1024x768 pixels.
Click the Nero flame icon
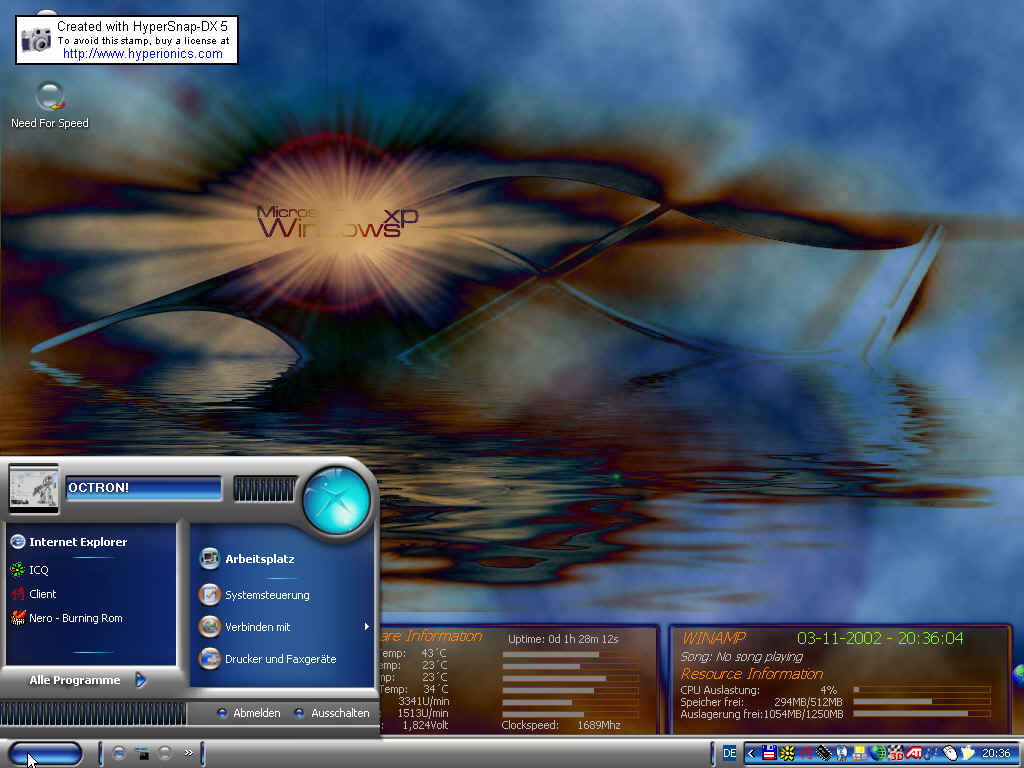click(x=18, y=618)
